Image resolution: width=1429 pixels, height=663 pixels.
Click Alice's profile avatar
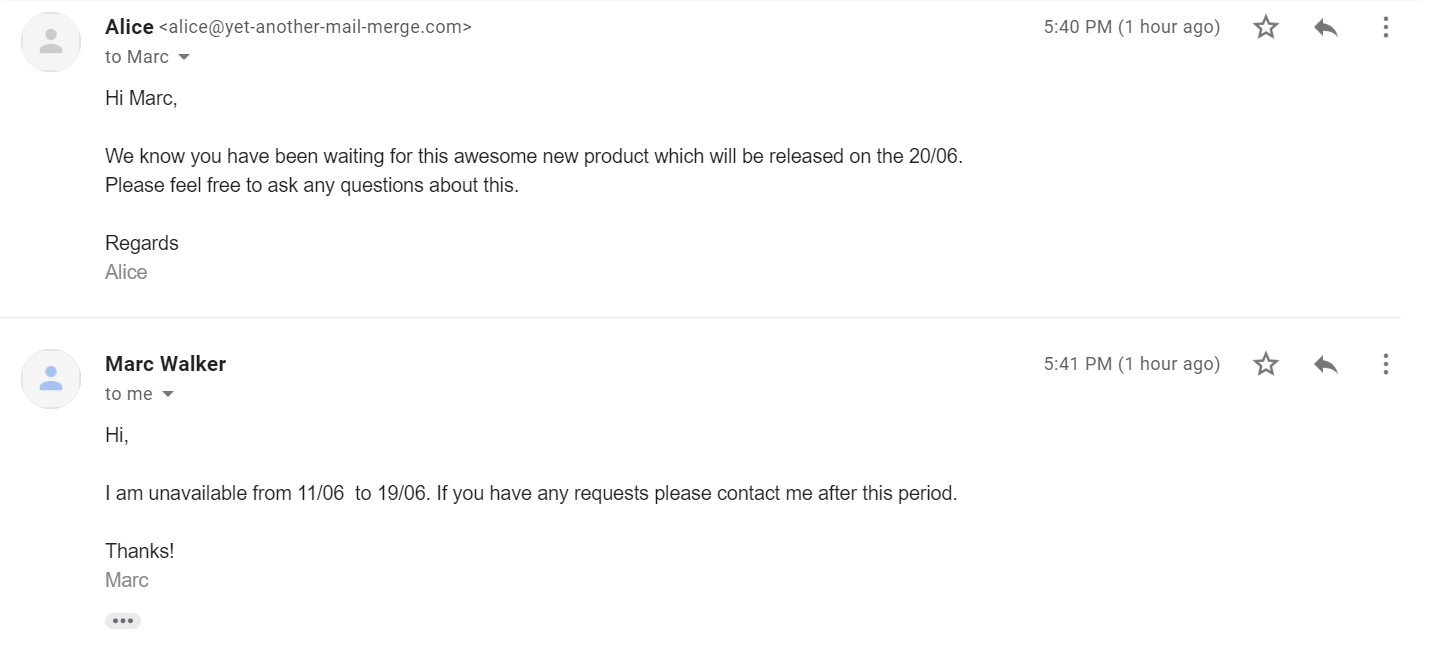coord(51,42)
